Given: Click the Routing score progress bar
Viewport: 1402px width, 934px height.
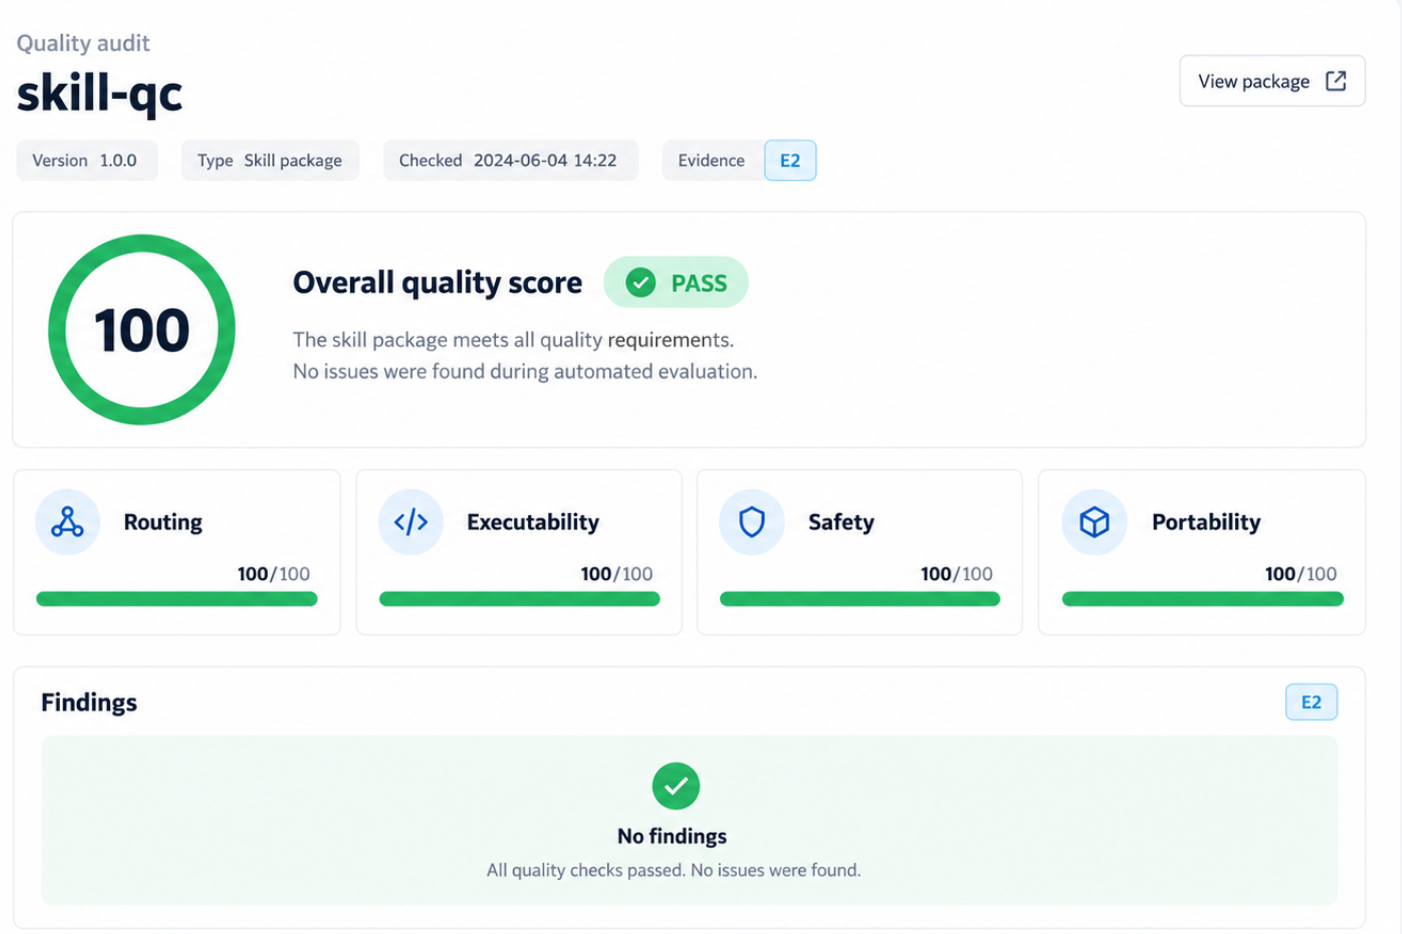Looking at the screenshot, I should (177, 599).
